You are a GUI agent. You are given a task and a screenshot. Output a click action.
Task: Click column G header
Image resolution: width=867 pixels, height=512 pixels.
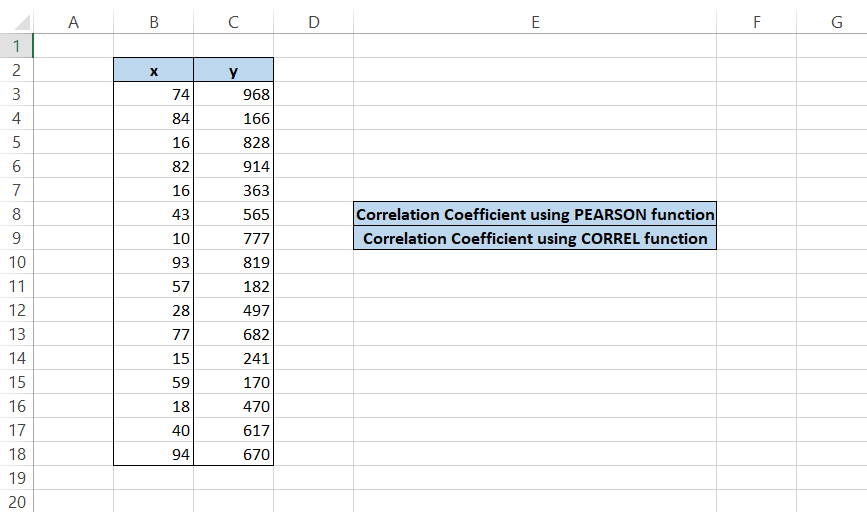click(x=836, y=23)
